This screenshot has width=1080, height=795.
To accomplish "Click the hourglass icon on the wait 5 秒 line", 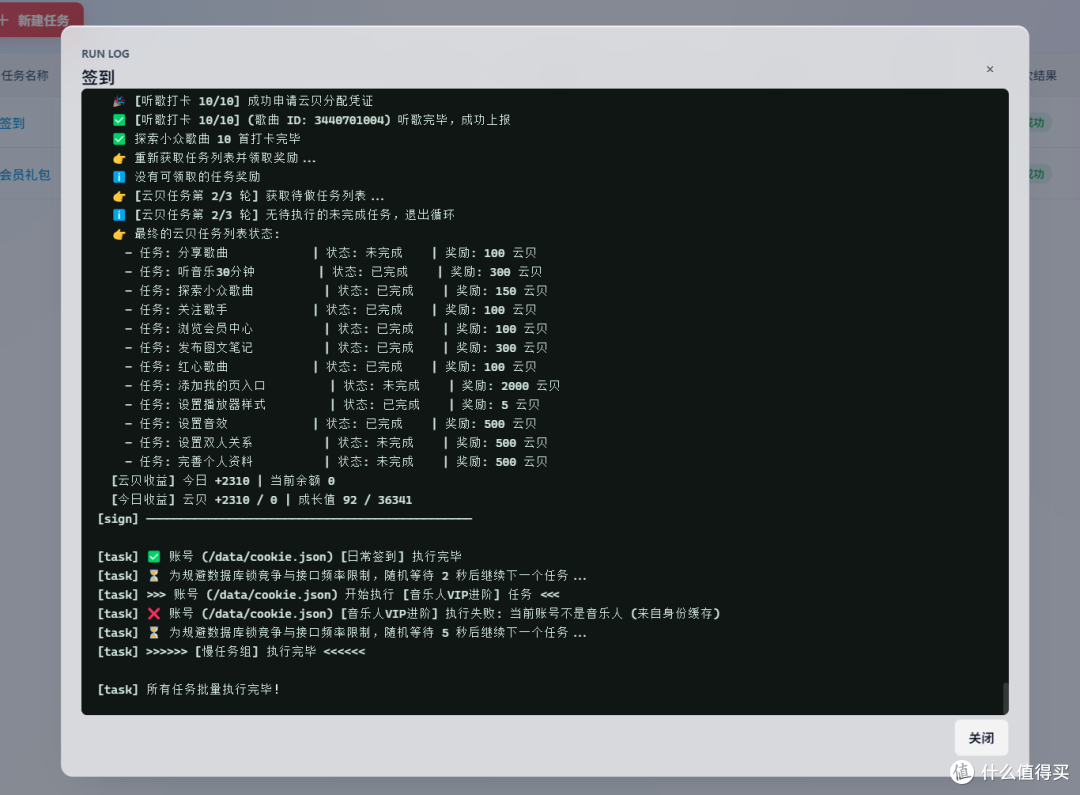I will pyautogui.click(x=154, y=632).
